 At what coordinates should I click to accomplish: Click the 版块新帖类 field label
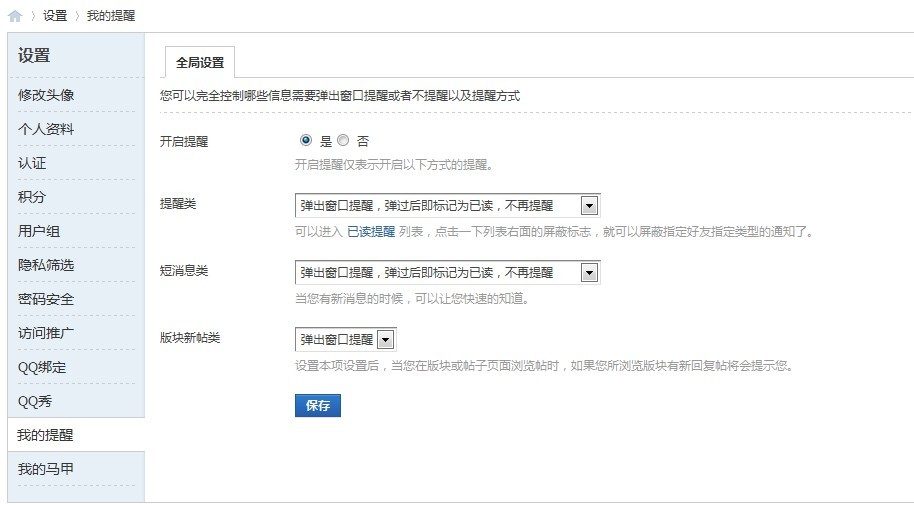(x=190, y=338)
